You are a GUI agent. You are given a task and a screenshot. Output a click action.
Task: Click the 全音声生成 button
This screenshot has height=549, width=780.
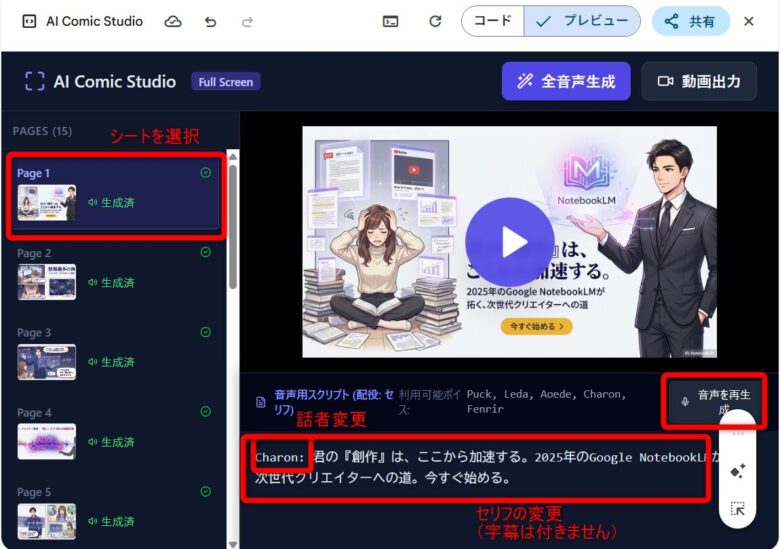click(566, 82)
